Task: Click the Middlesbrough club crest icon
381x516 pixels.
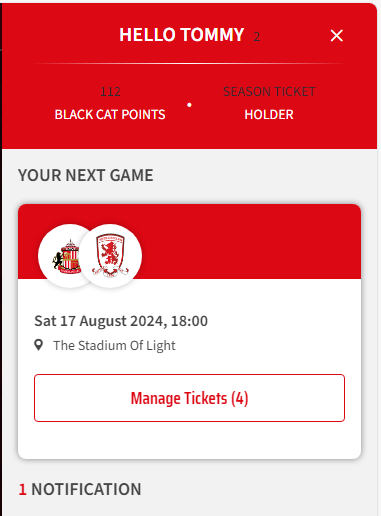Action: coord(110,256)
